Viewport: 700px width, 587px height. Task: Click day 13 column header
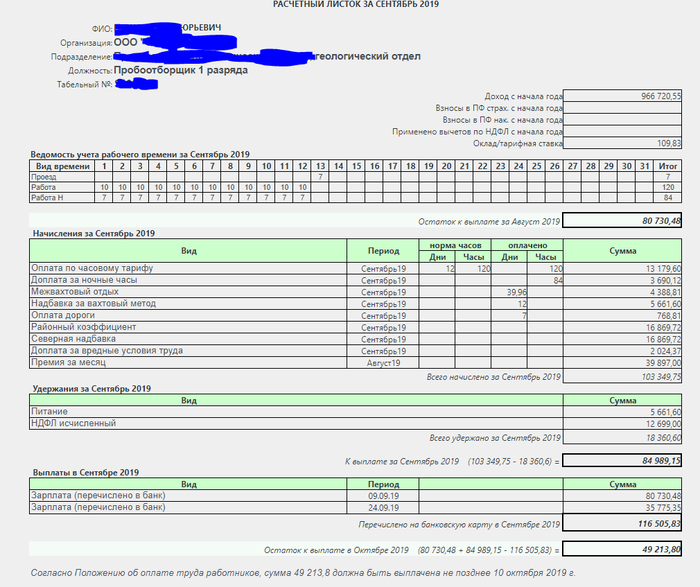[321, 166]
